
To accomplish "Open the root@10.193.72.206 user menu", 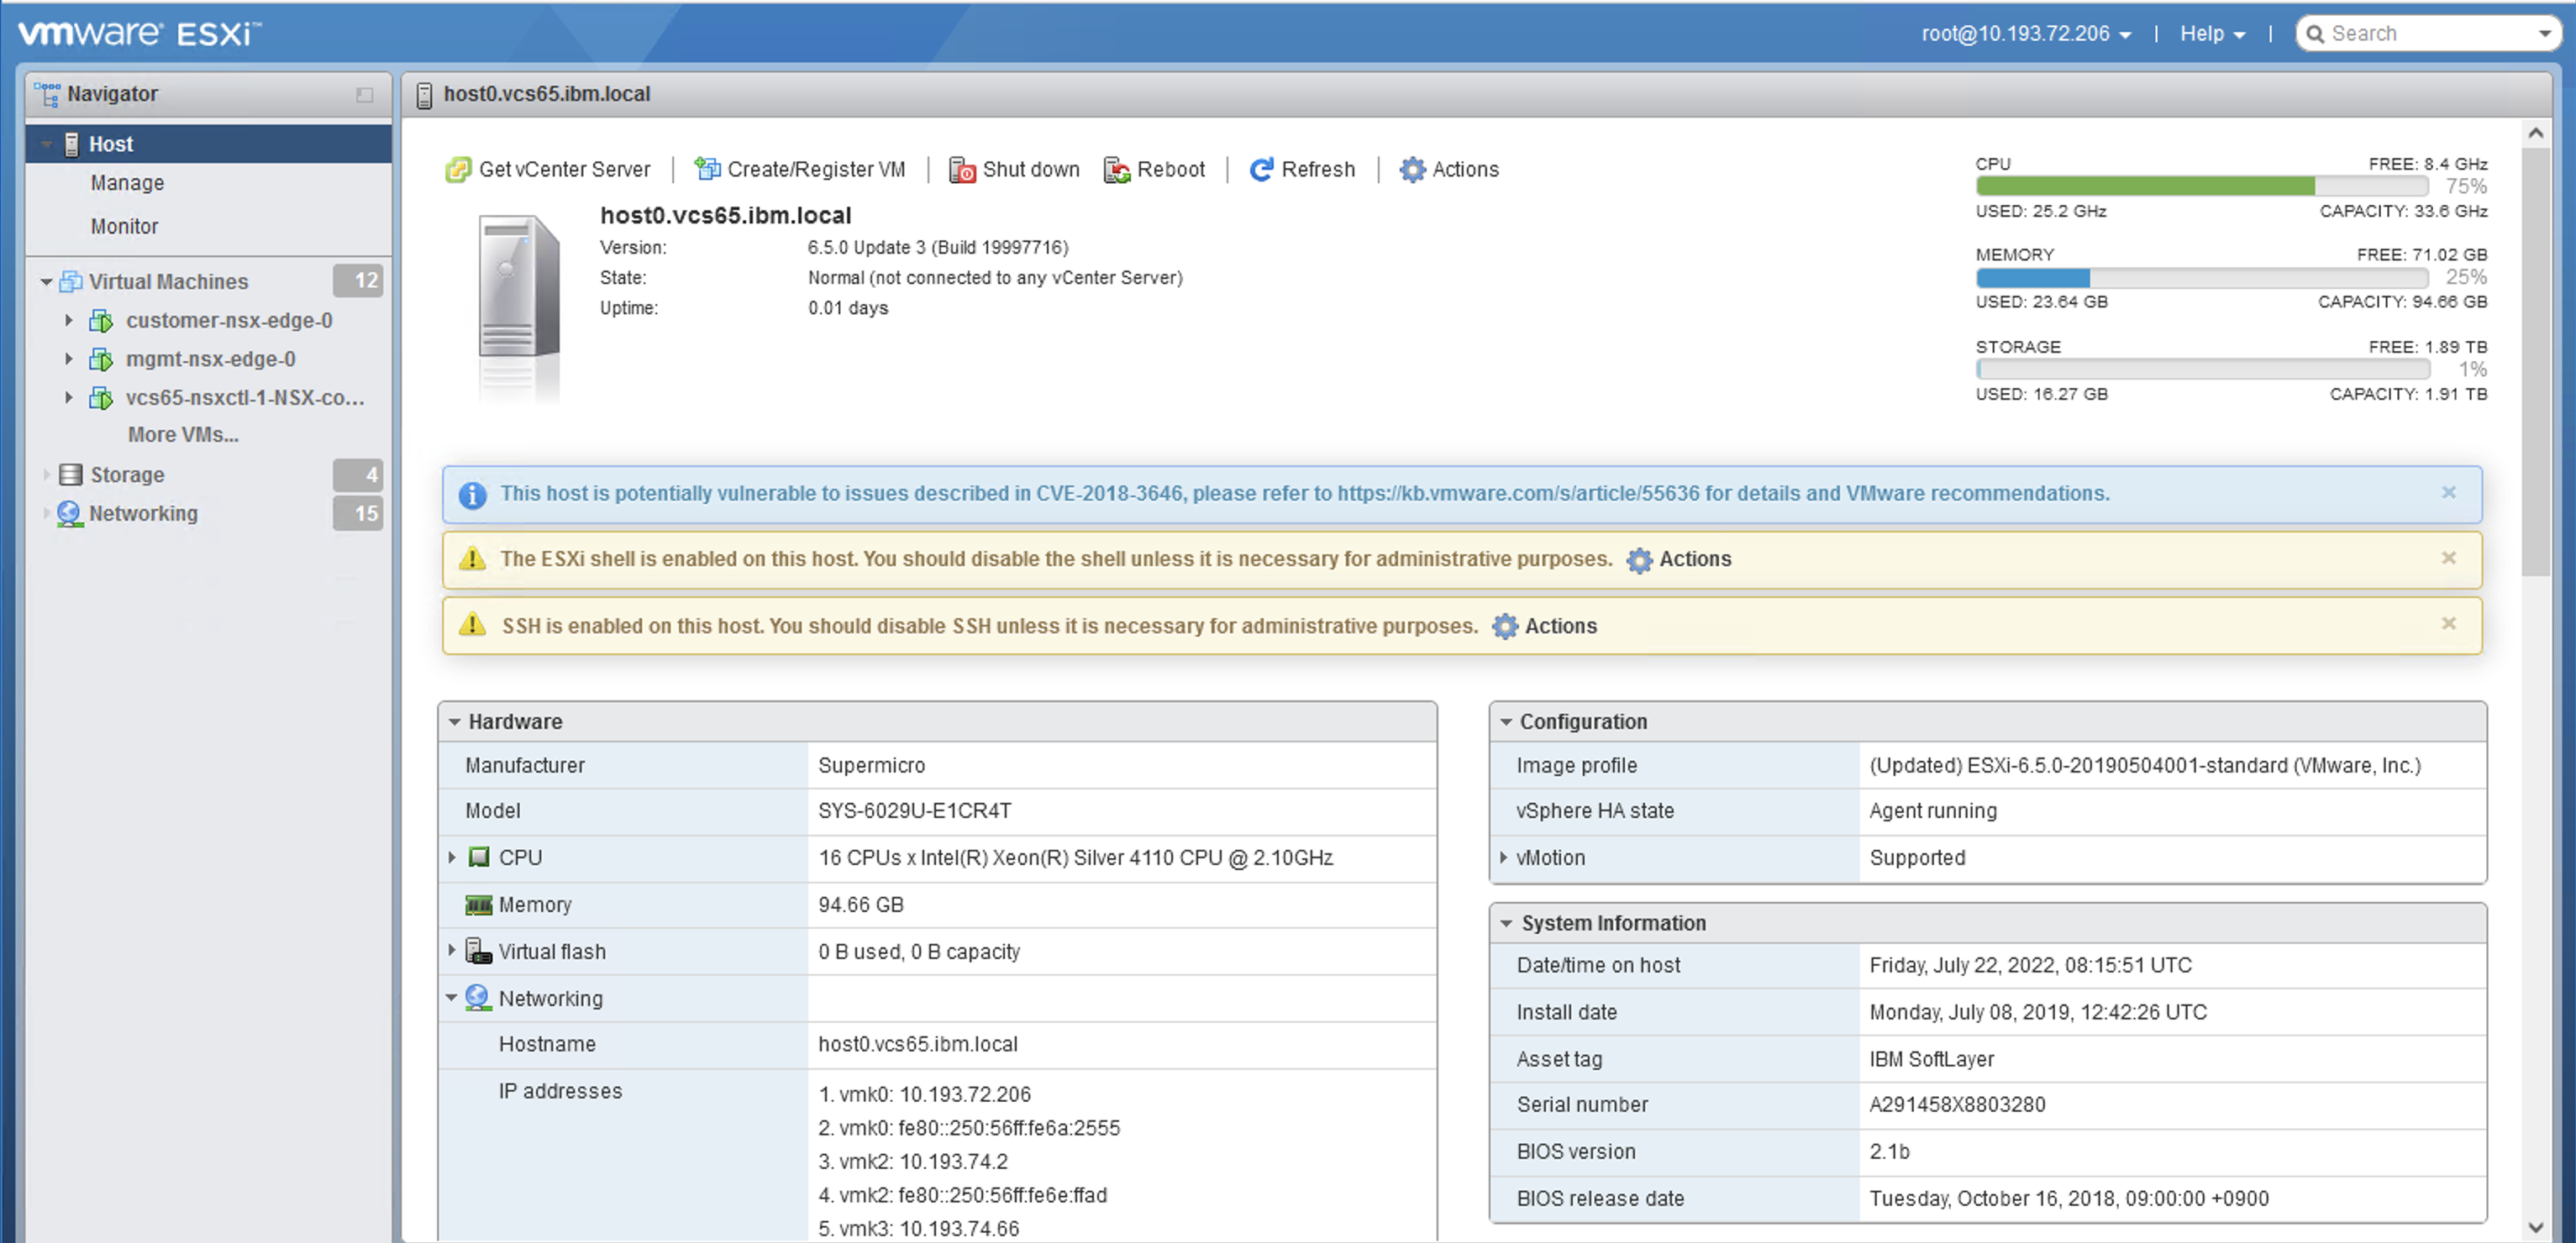I will pos(2025,34).
